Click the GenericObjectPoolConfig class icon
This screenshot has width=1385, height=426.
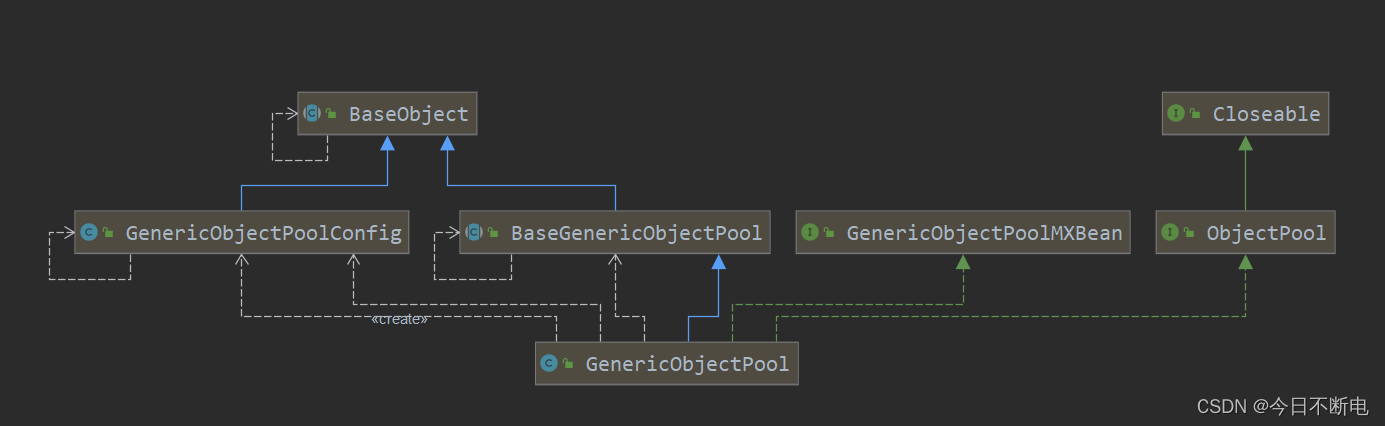point(88,233)
